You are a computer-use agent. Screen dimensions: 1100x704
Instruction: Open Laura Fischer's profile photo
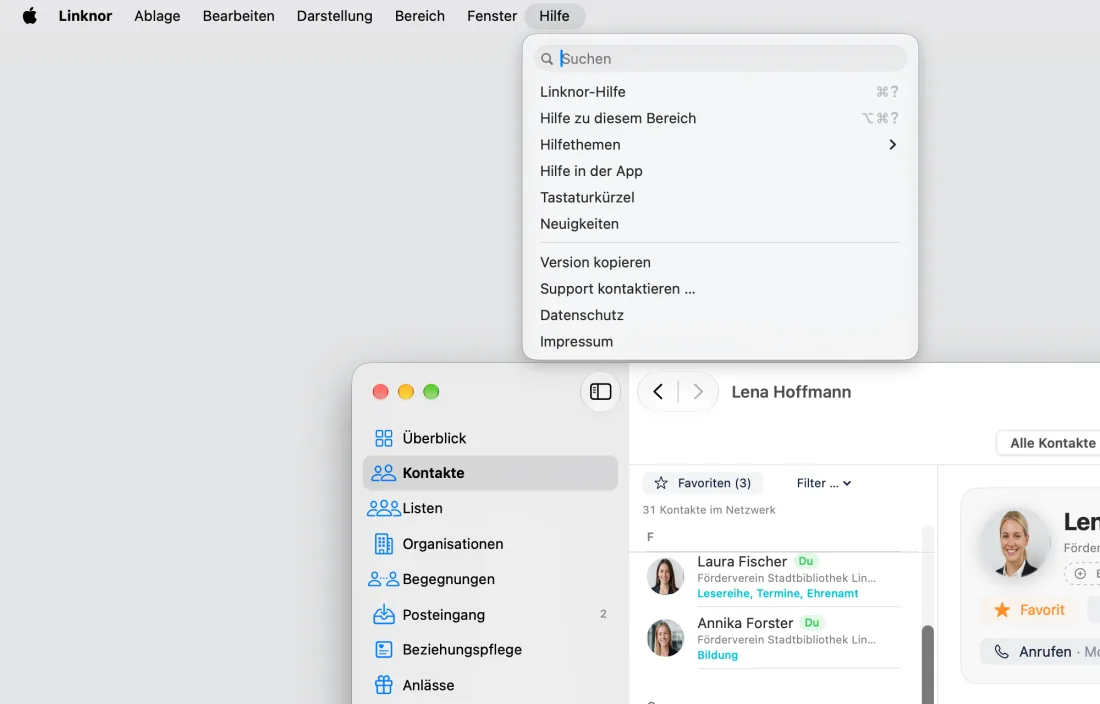pyautogui.click(x=665, y=576)
